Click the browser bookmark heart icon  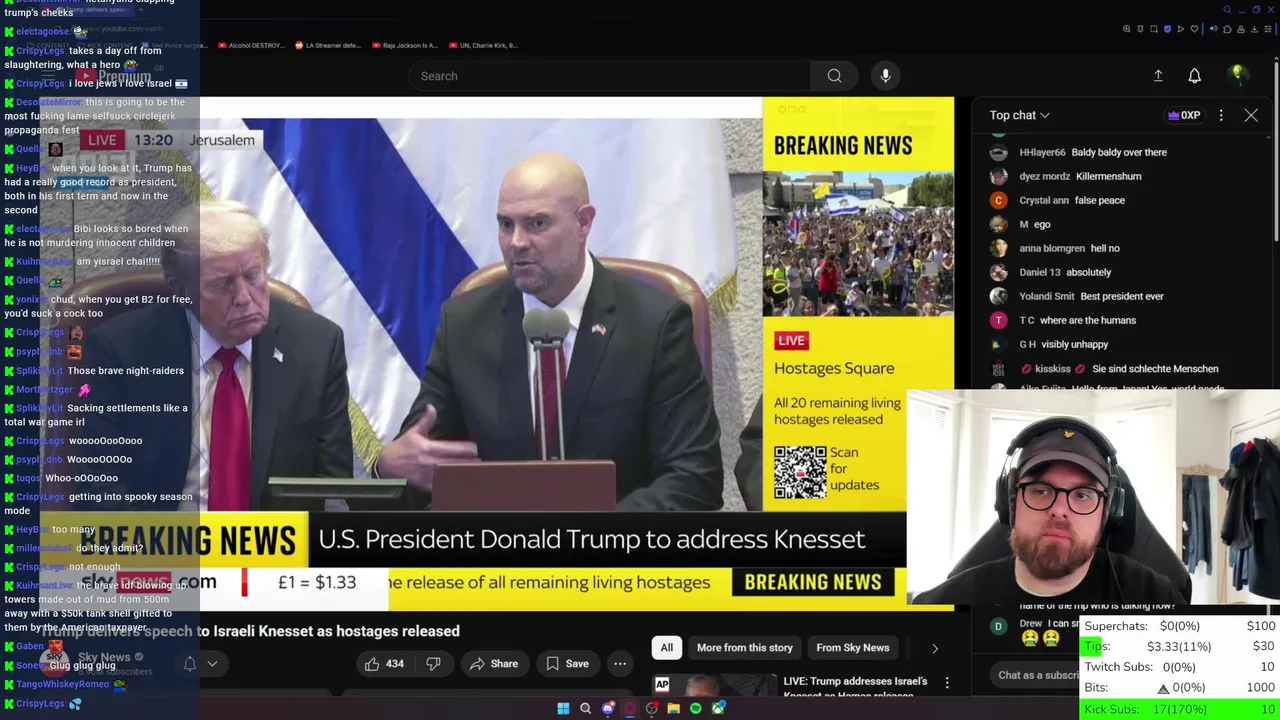(x=1194, y=29)
